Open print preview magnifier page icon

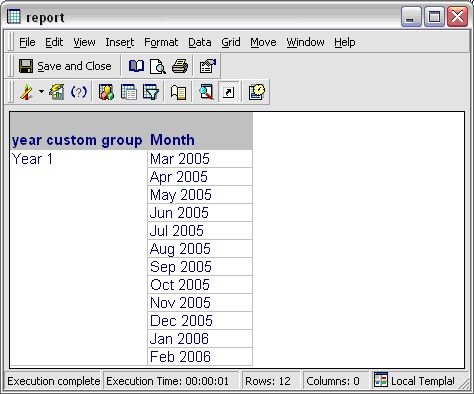158,66
